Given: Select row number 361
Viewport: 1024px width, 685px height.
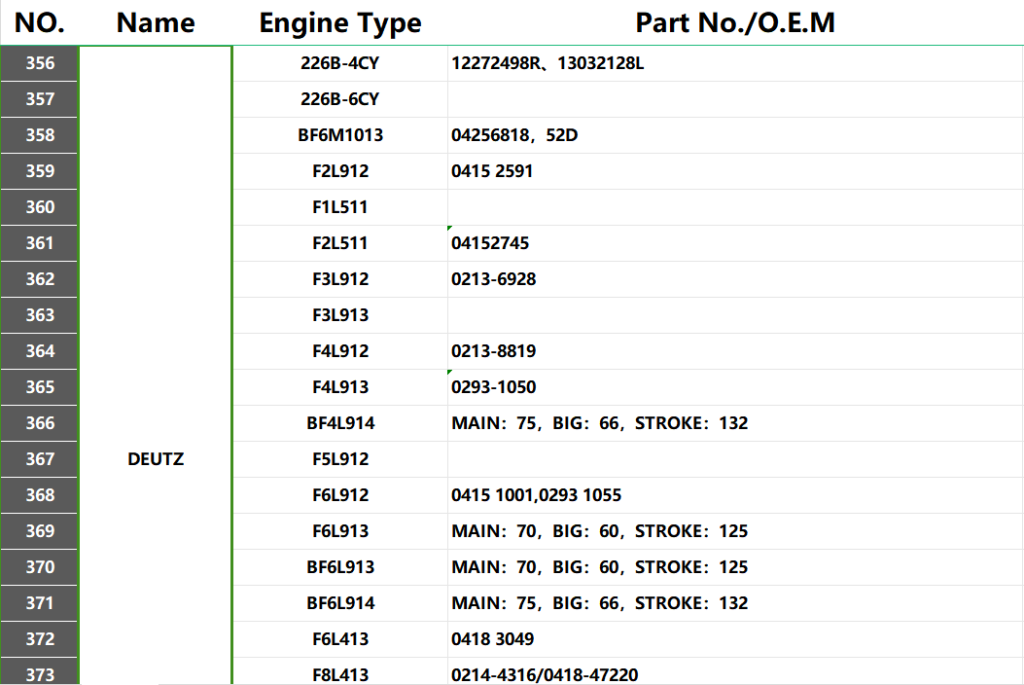Looking at the screenshot, I should [40, 243].
